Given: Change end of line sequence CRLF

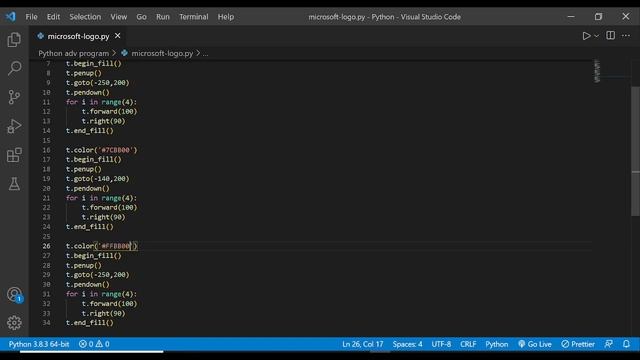Looking at the screenshot, I should pyautogui.click(x=468, y=344).
